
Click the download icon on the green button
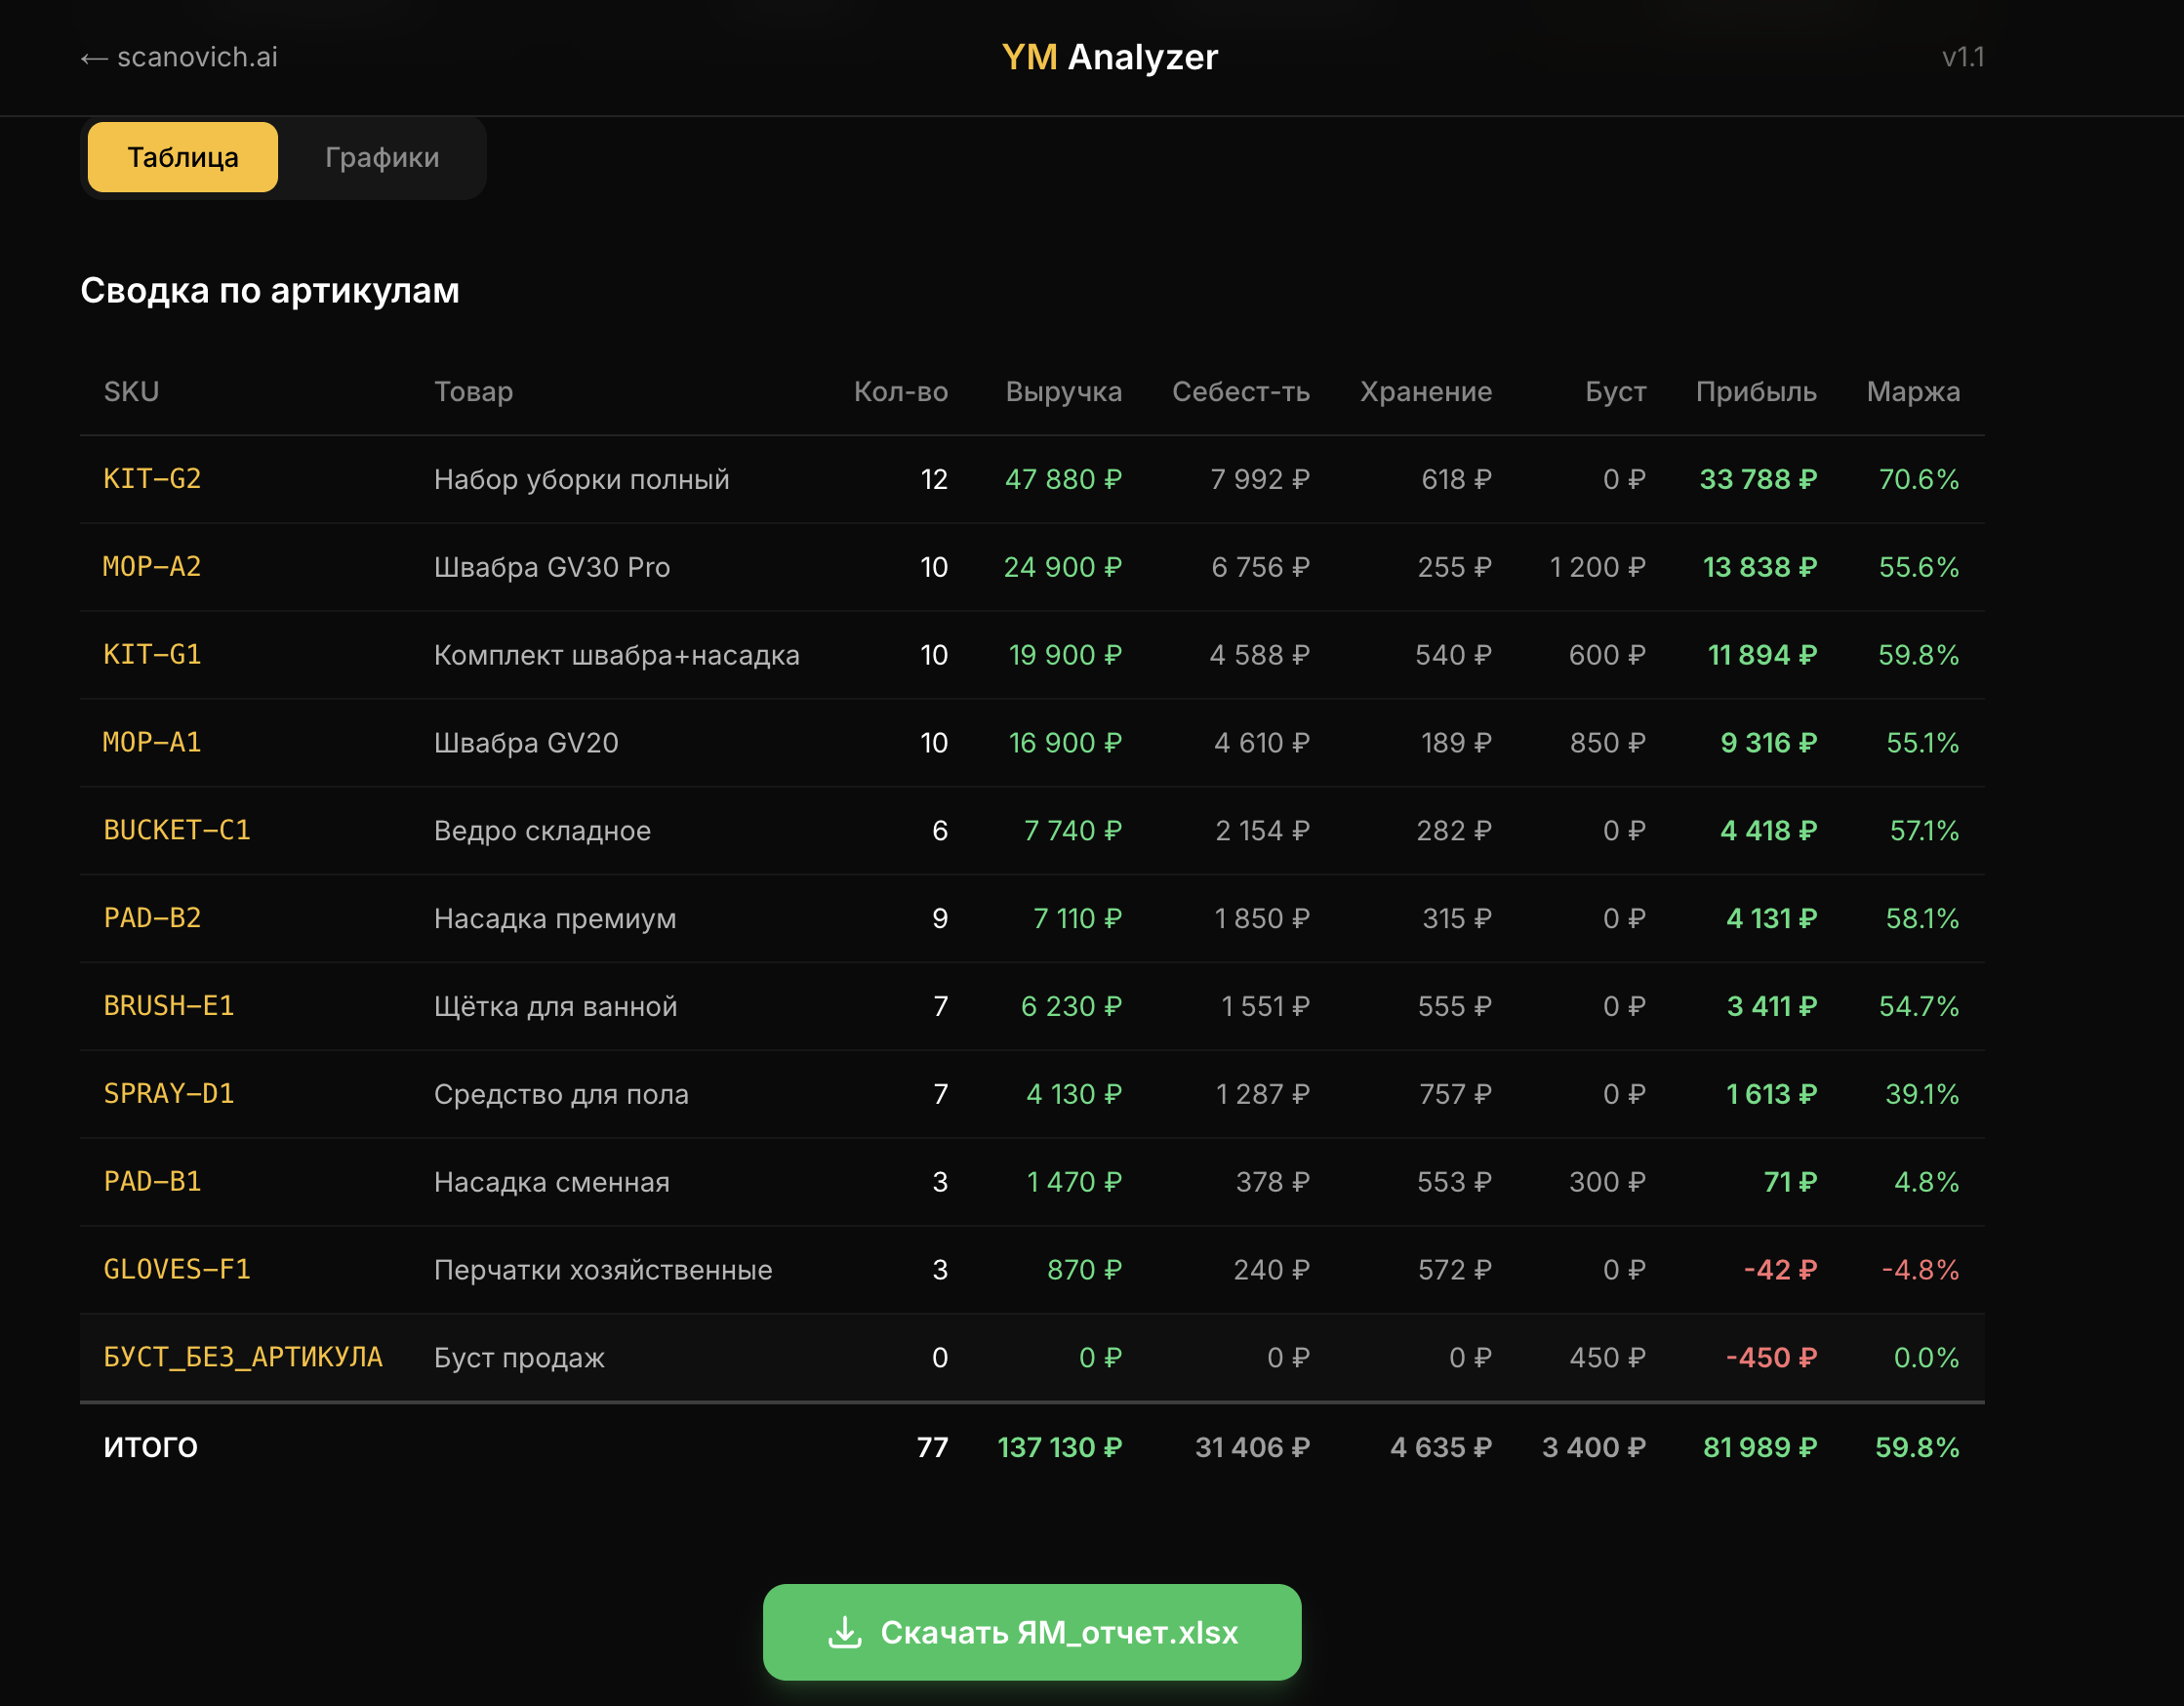845,1632
